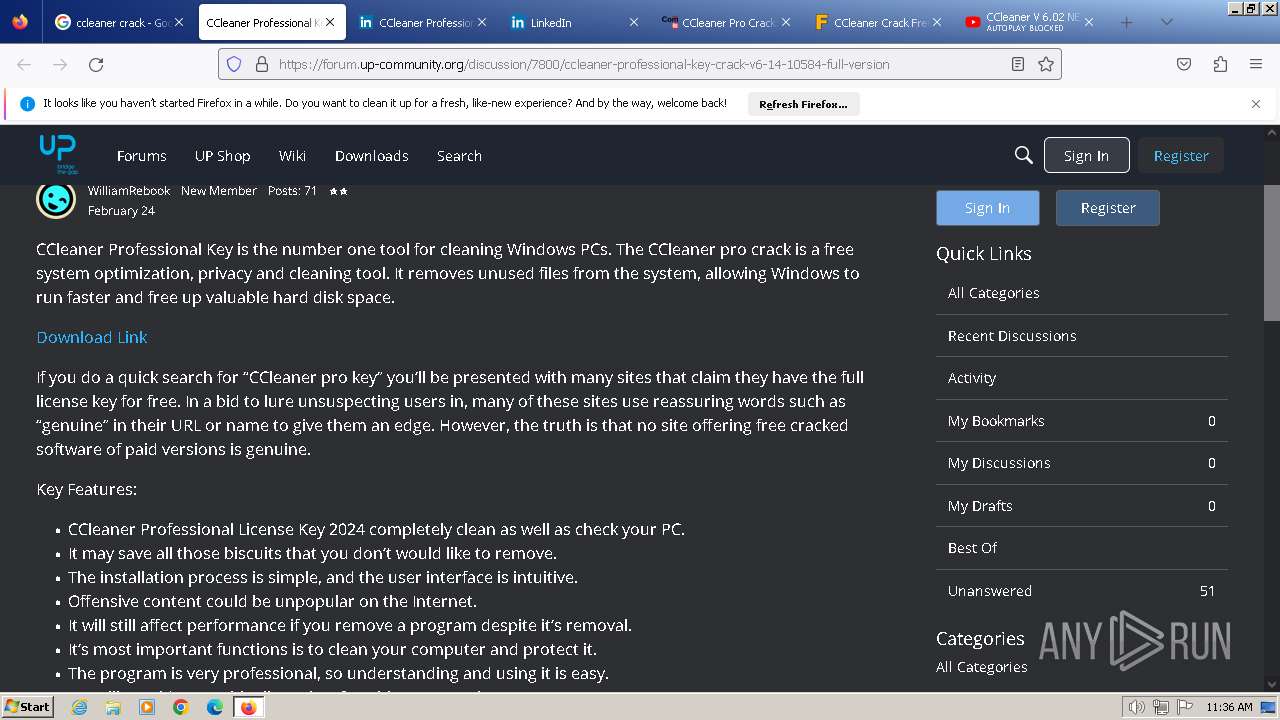Open the Downloads navigation item
The width and height of the screenshot is (1280, 720).
[x=371, y=156]
